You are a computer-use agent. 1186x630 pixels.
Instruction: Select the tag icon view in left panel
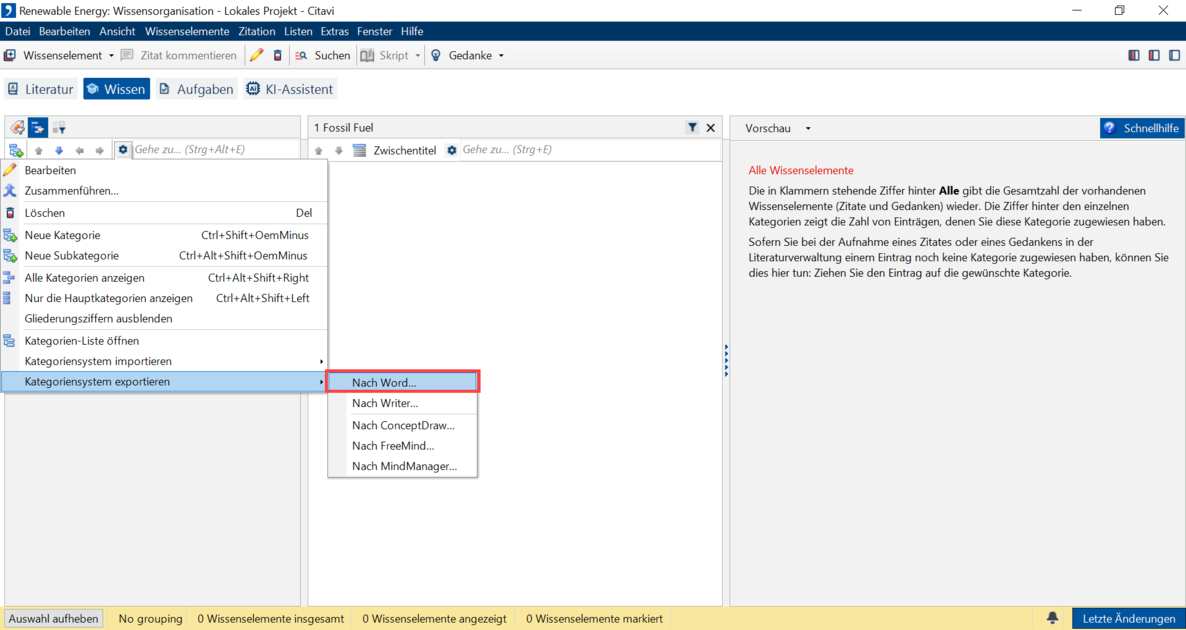click(17, 128)
